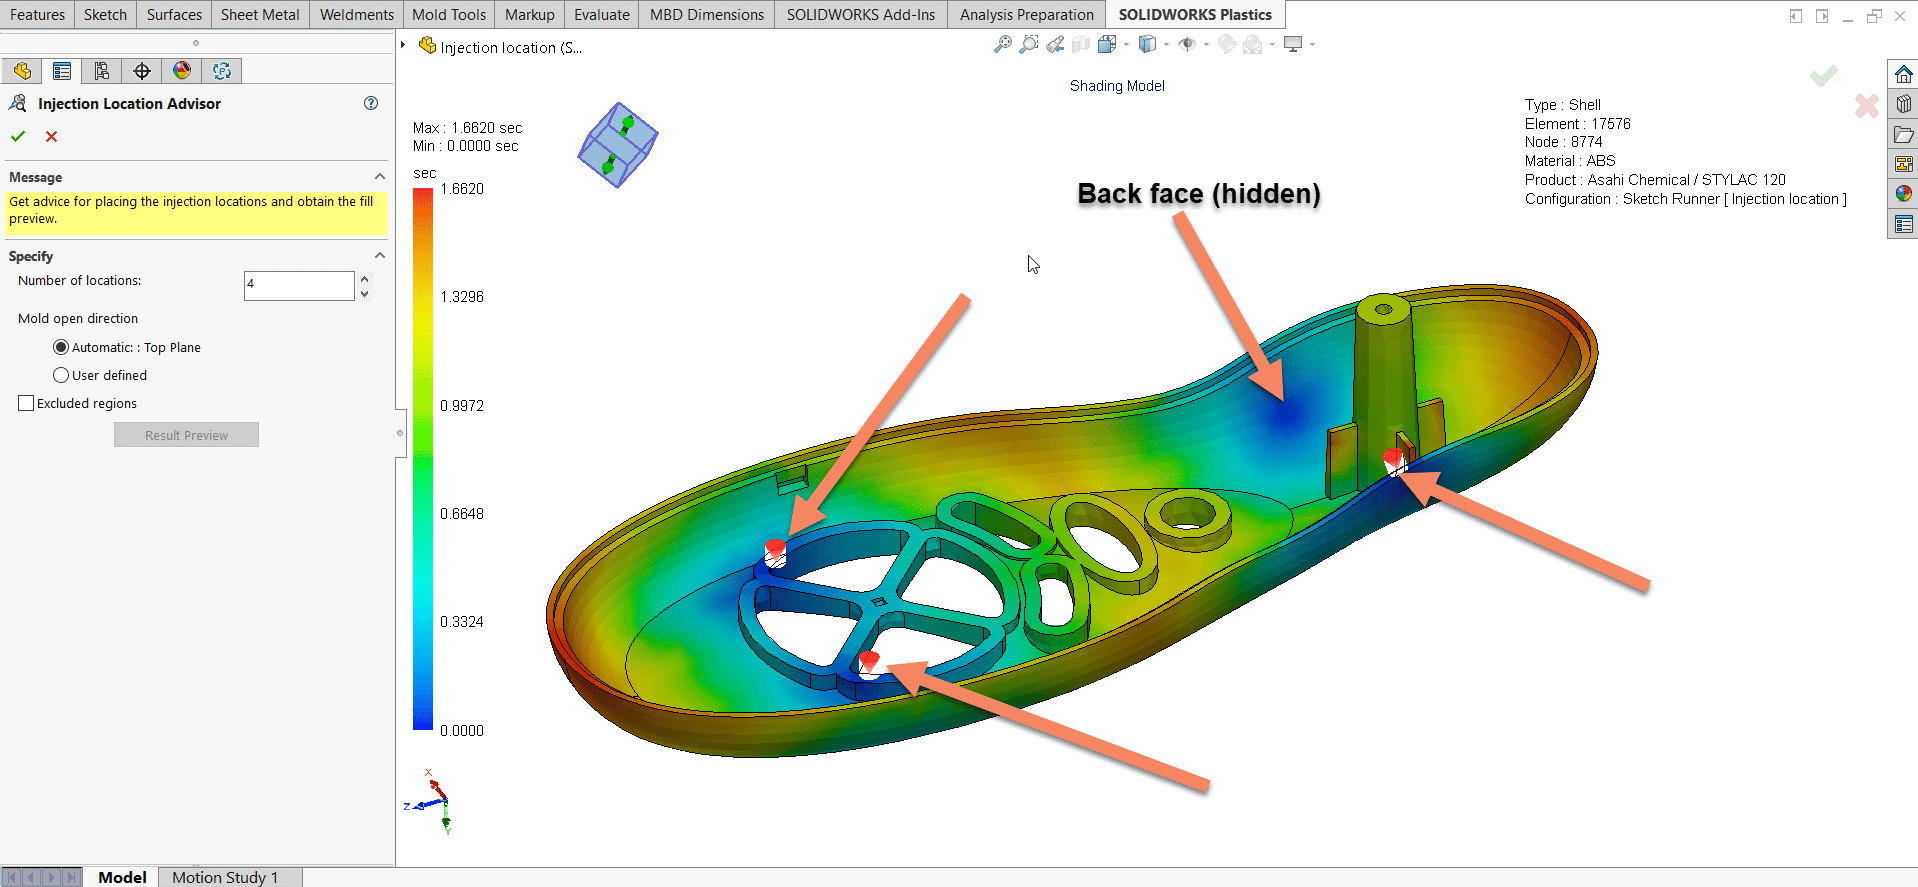Collapse the Specify section
The height and width of the screenshot is (887, 1918).
(379, 256)
